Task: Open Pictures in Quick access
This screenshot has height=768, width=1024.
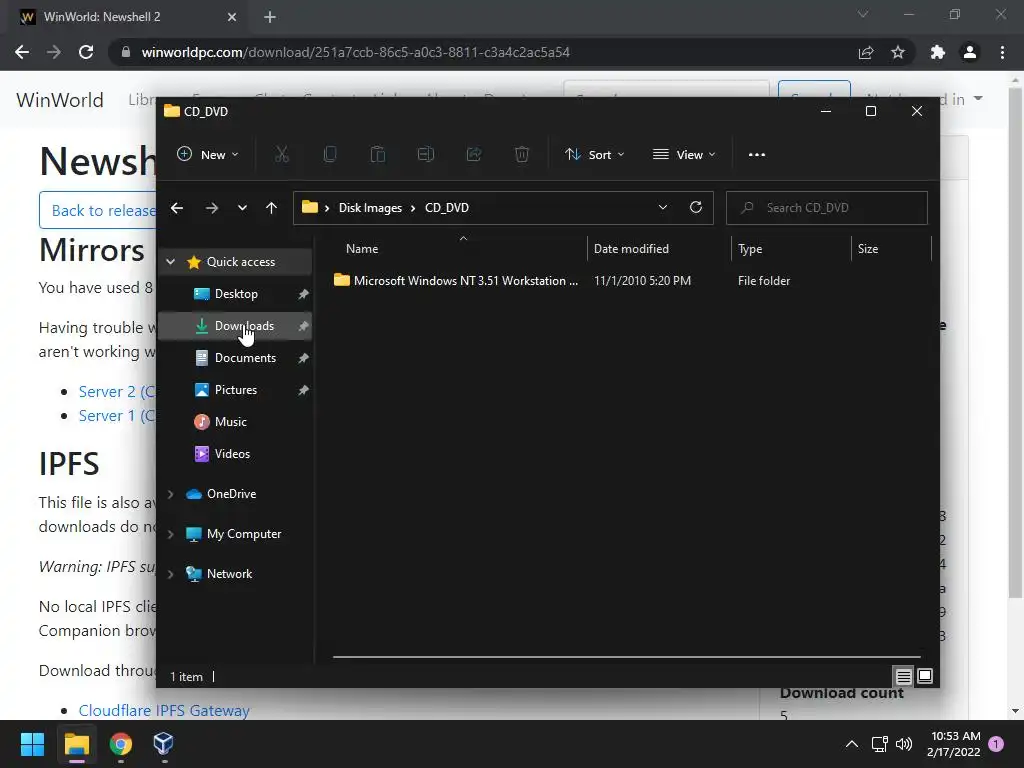Action: pyautogui.click(x=235, y=390)
